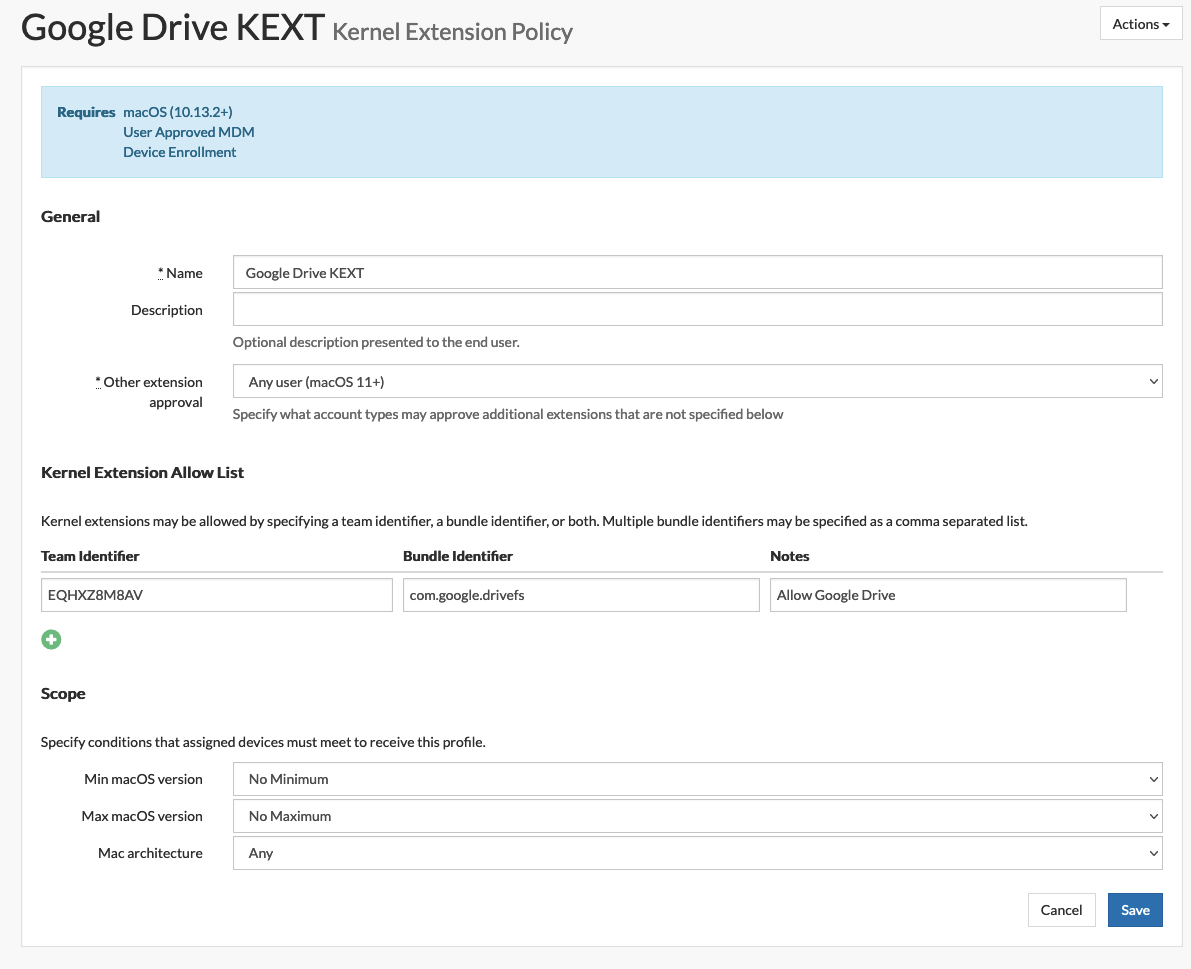The image size is (1191, 969).
Task: Click the Notes field Allow Google Drive
Action: point(948,595)
